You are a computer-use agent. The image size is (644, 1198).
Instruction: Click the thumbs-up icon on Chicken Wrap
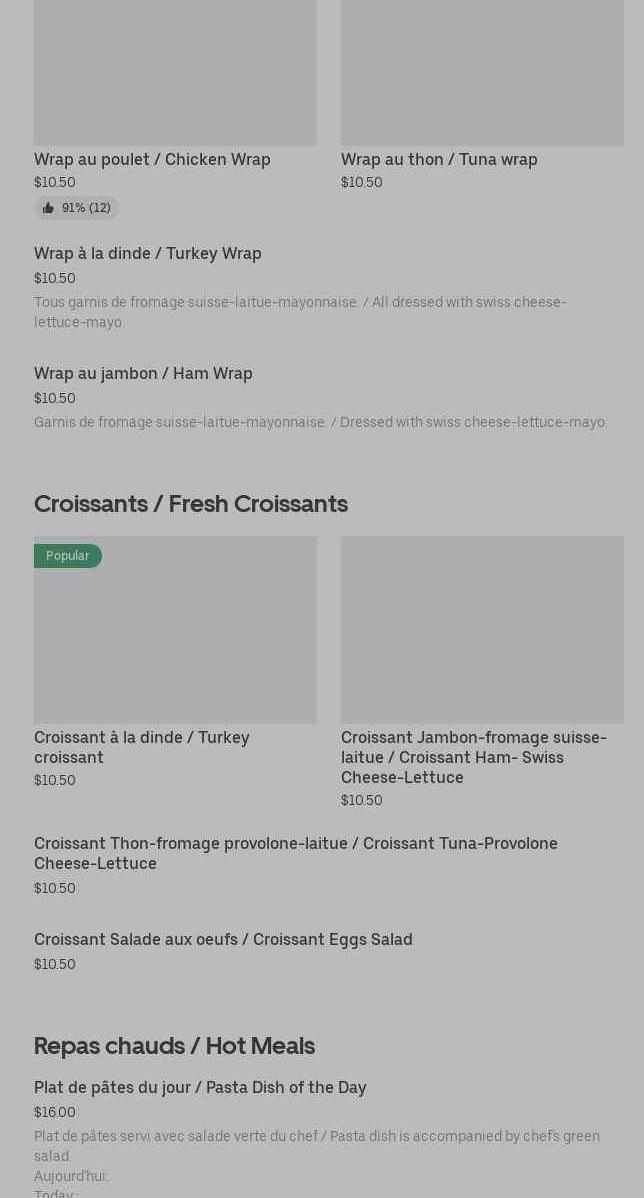pos(48,208)
